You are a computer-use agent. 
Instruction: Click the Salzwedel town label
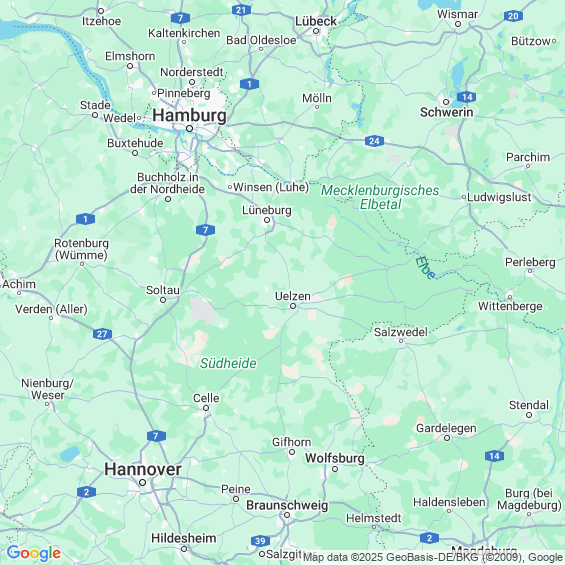pos(401,332)
